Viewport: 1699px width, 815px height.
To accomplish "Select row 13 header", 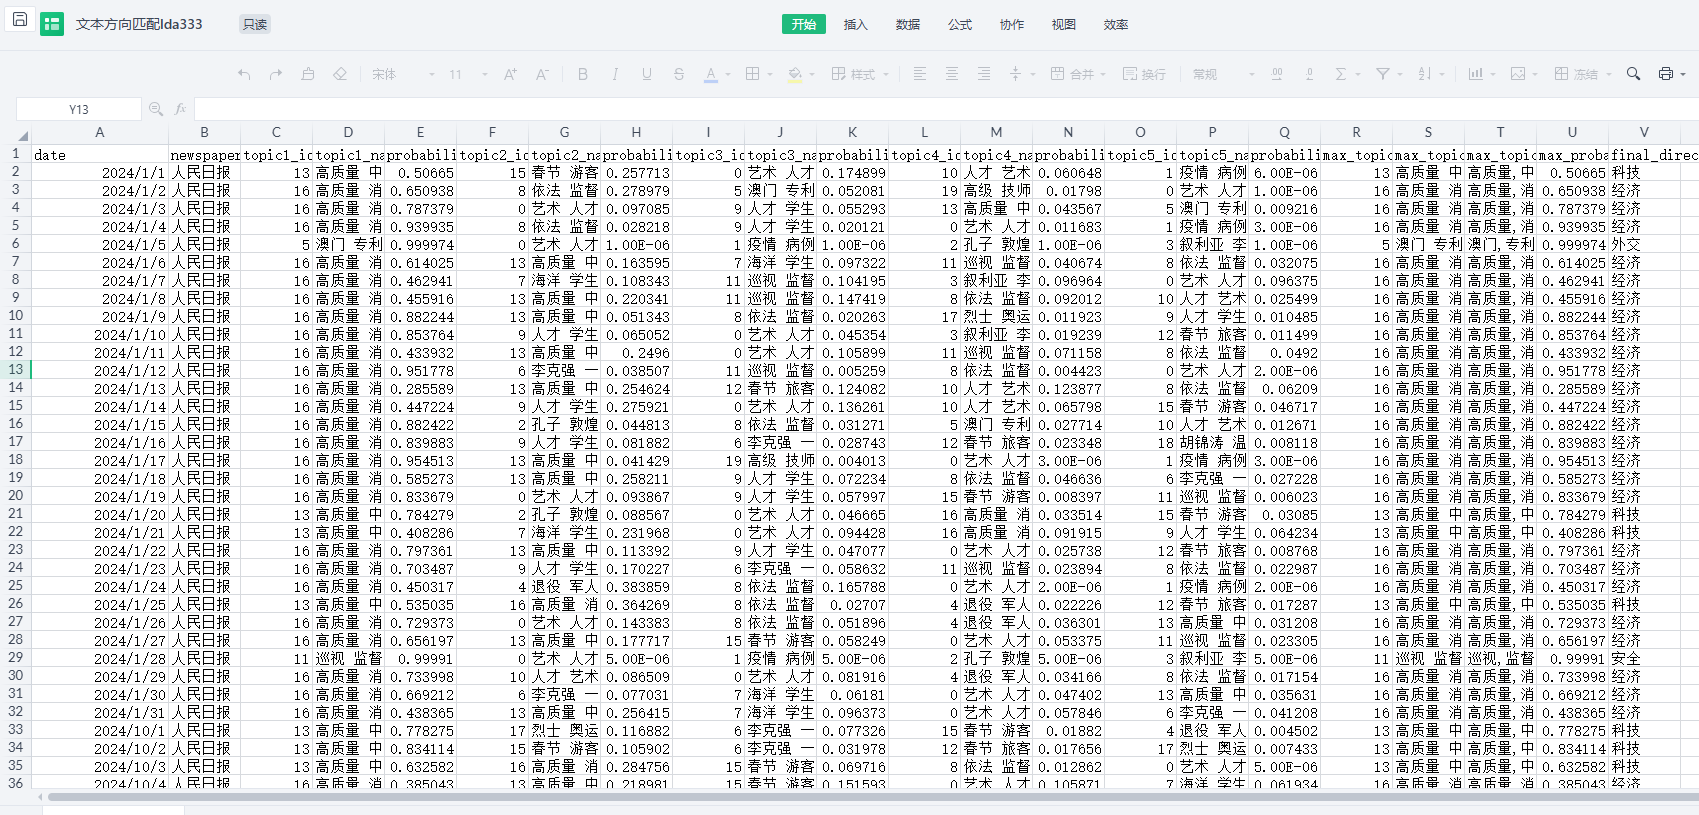I will click(16, 370).
